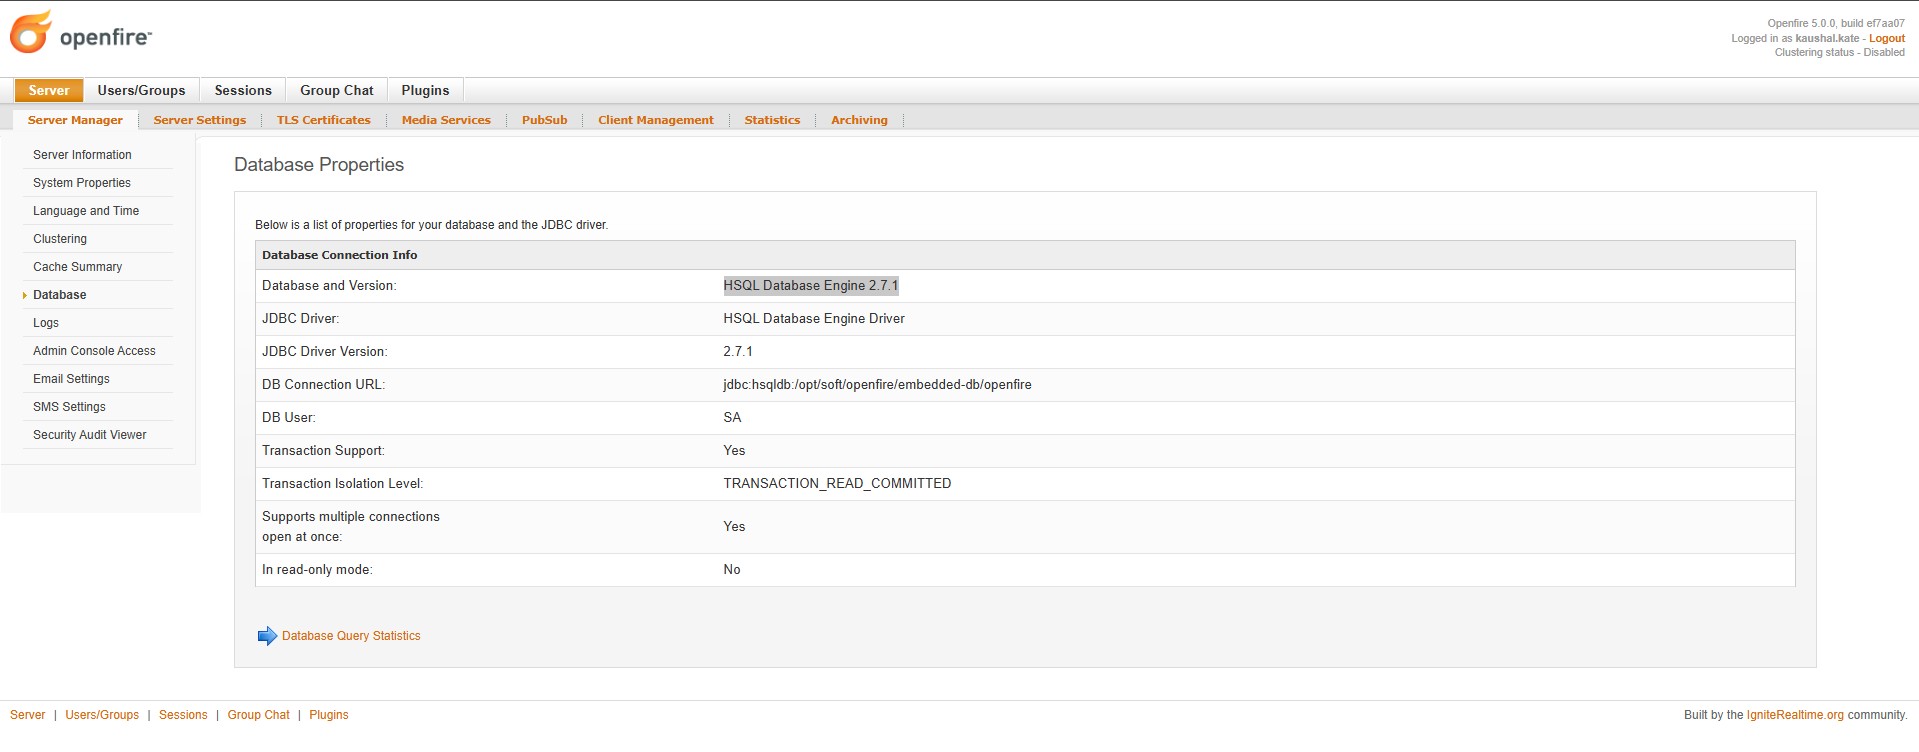Viewport: 1919px width, 752px height.
Task: View the Statistics subtab
Action: [x=772, y=120]
